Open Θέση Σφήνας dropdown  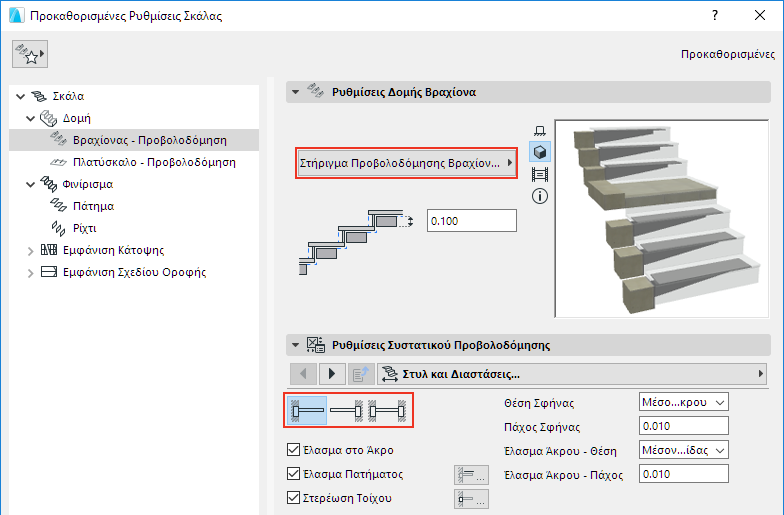684,402
